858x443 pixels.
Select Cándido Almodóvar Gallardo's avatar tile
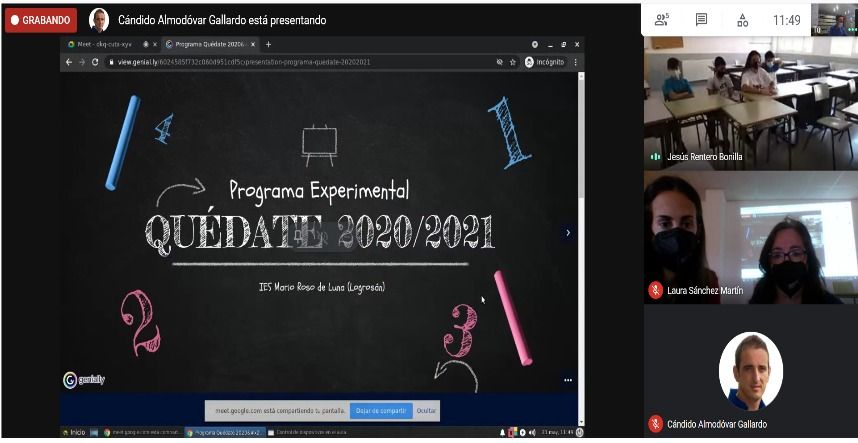pos(751,372)
